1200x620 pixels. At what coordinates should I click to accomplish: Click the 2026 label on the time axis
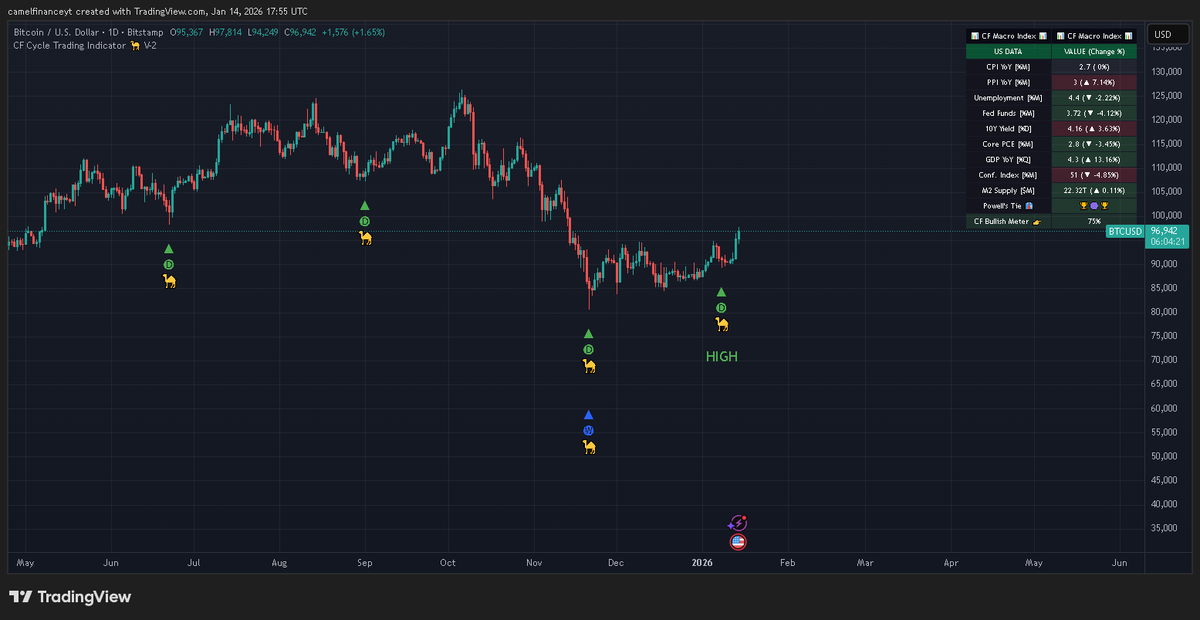coord(703,564)
